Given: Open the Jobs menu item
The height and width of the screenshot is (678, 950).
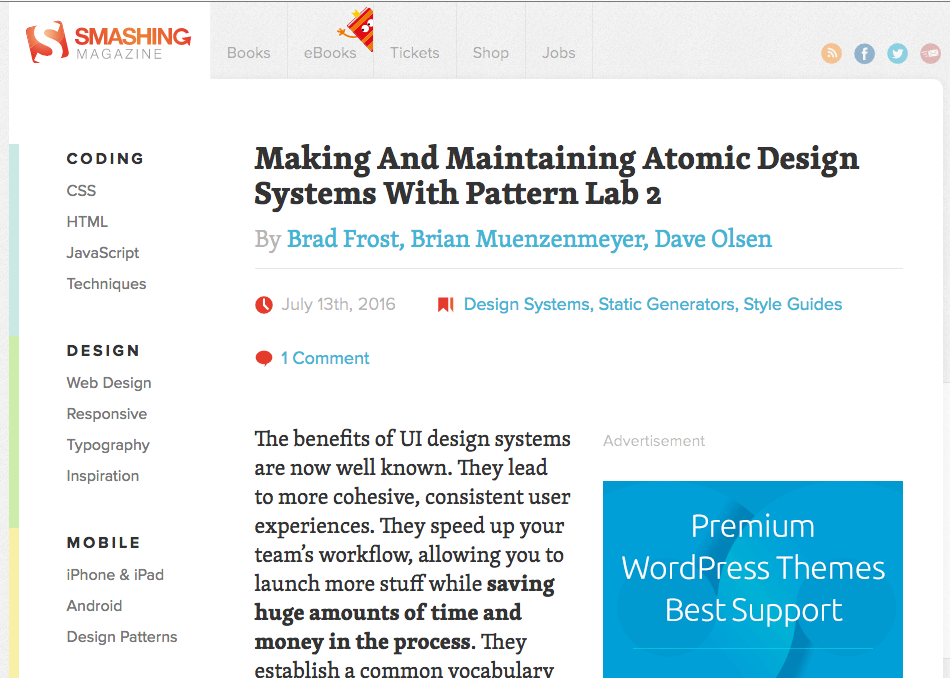Looking at the screenshot, I should (559, 53).
